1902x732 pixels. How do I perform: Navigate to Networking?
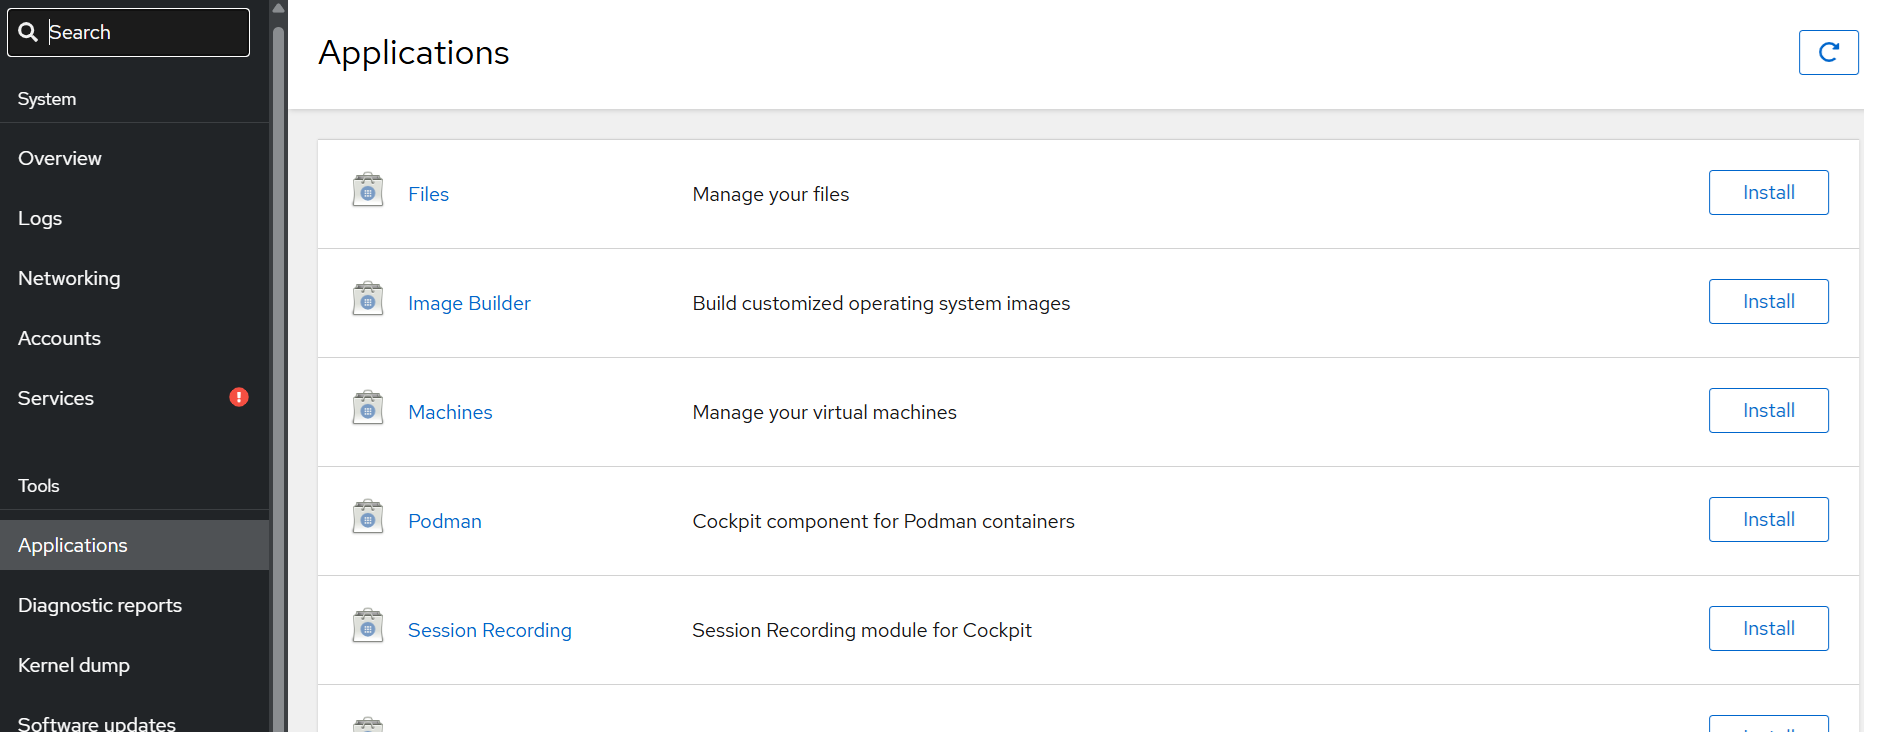[x=69, y=278]
